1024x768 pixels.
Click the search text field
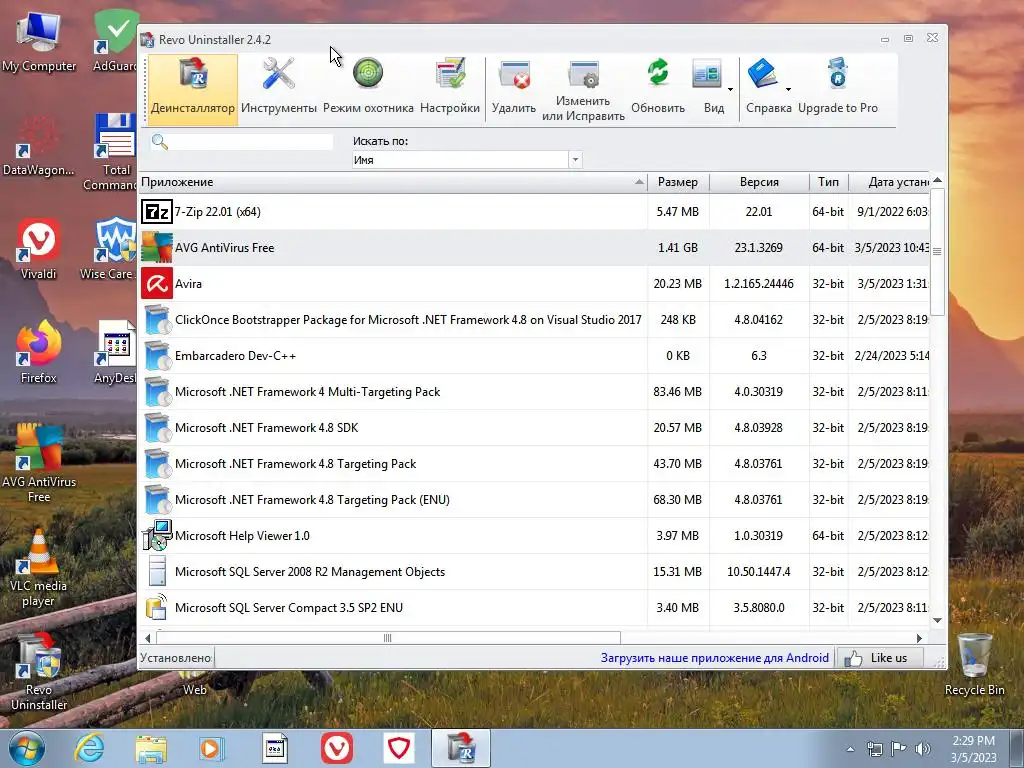tap(251, 142)
